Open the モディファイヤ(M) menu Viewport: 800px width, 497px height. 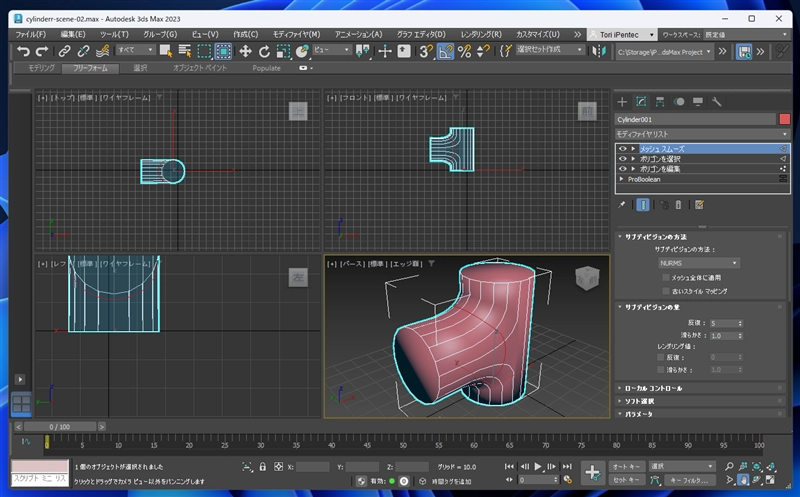pos(296,34)
